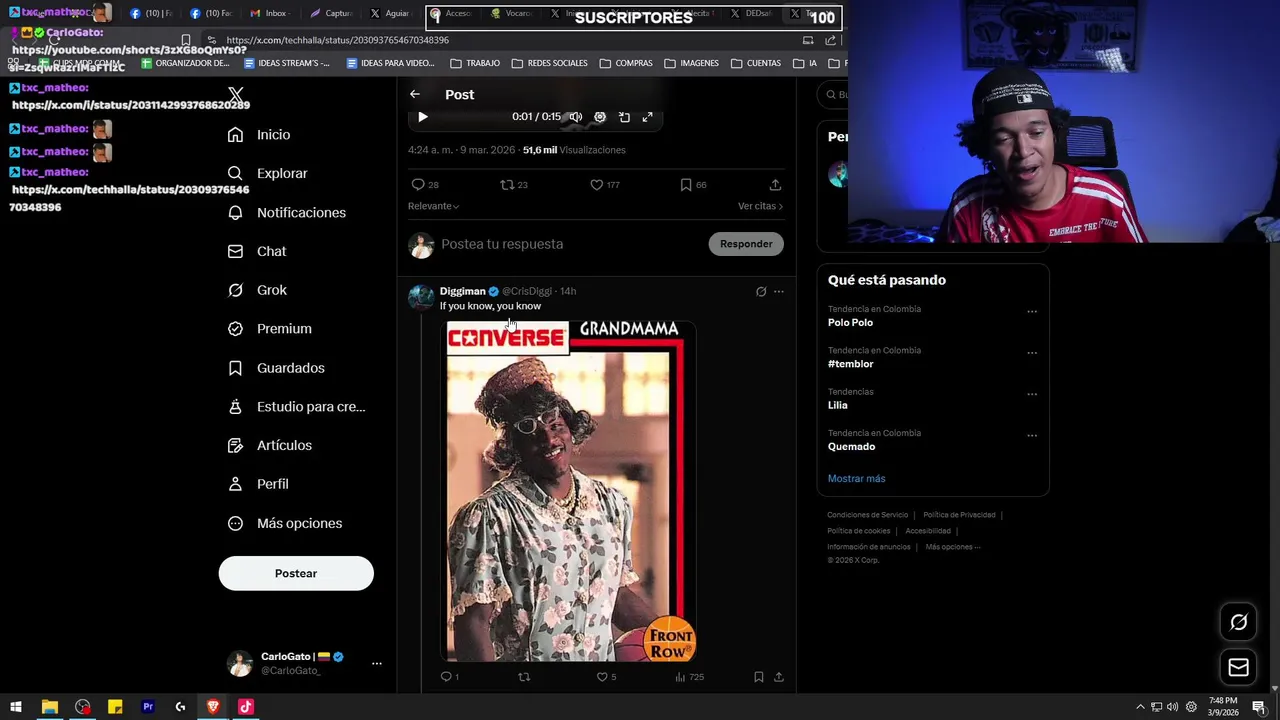Open Polo Polo trend
The image size is (1280, 720).
click(850, 323)
